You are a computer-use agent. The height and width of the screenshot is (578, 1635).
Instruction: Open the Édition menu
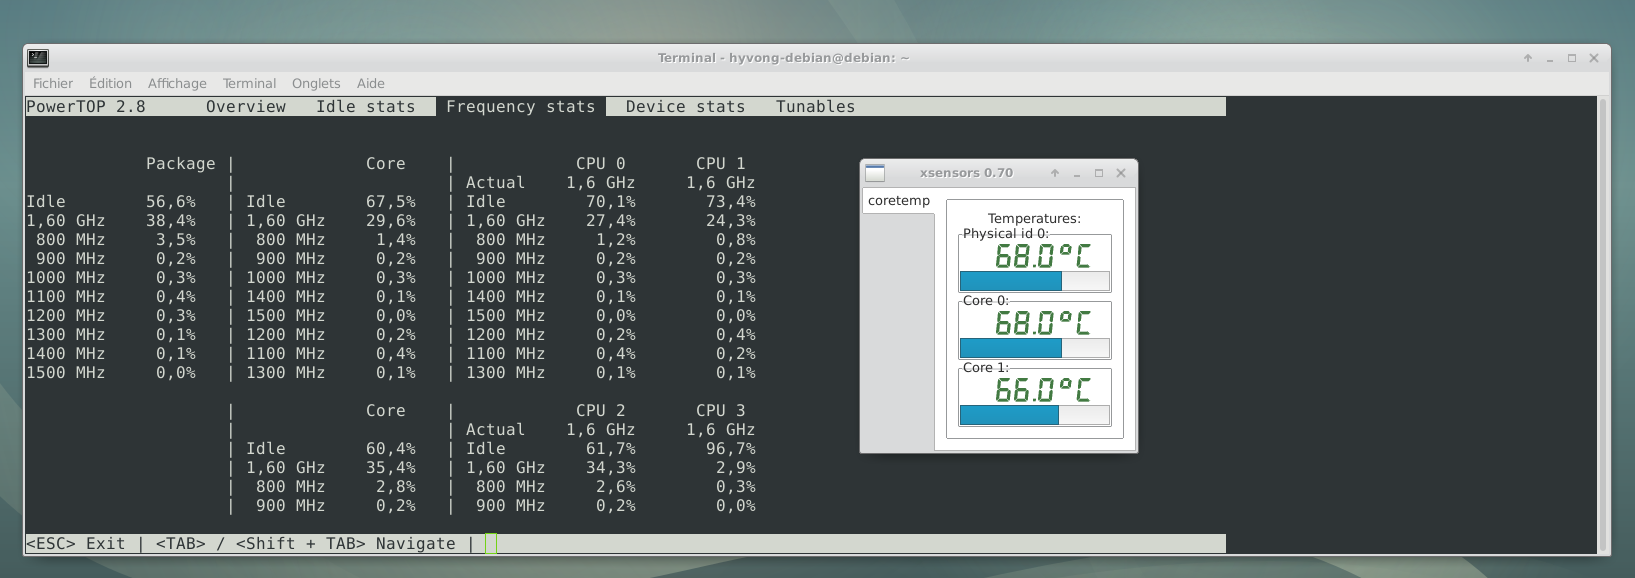tap(110, 83)
